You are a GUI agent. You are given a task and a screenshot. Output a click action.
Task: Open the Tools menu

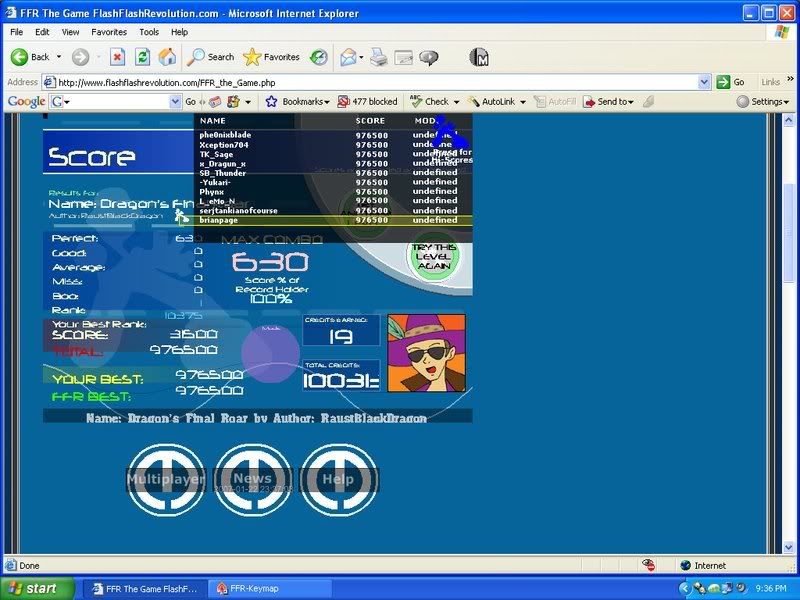pyautogui.click(x=149, y=32)
